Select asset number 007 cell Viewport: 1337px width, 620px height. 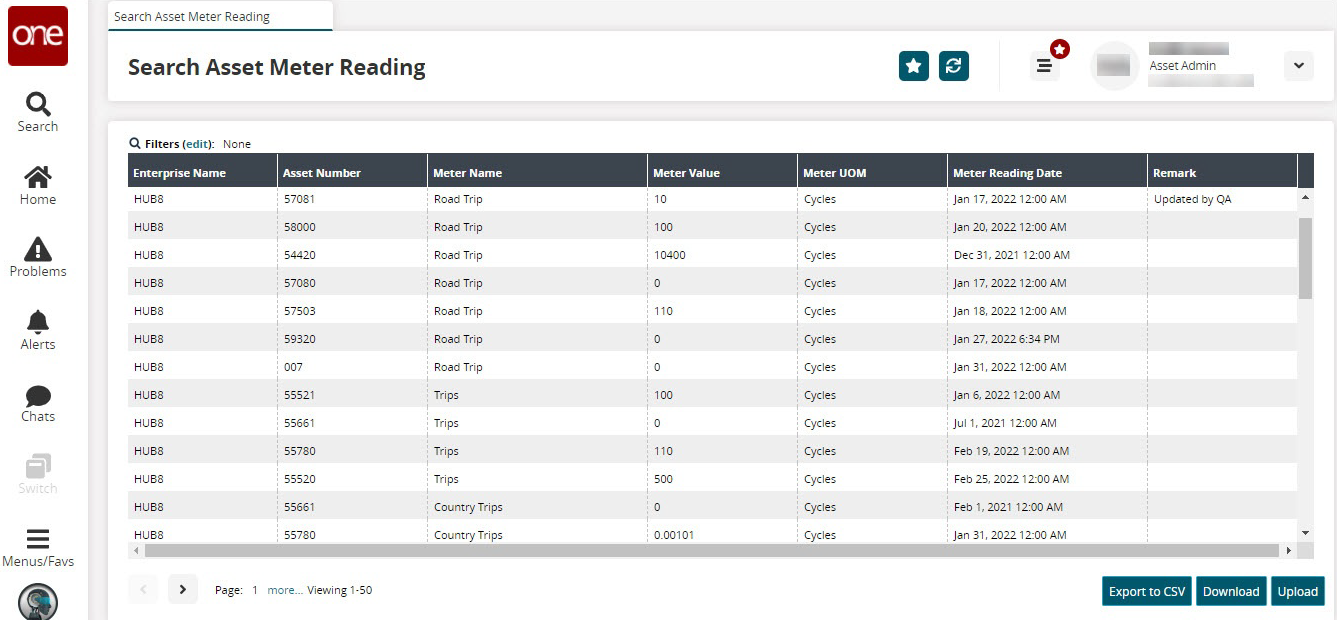pyautogui.click(x=352, y=367)
